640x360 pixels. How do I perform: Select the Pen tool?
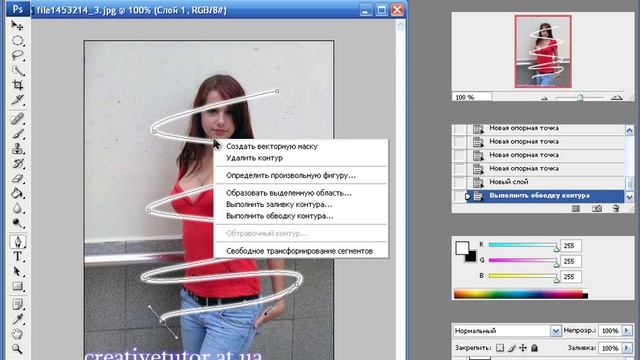(17, 242)
